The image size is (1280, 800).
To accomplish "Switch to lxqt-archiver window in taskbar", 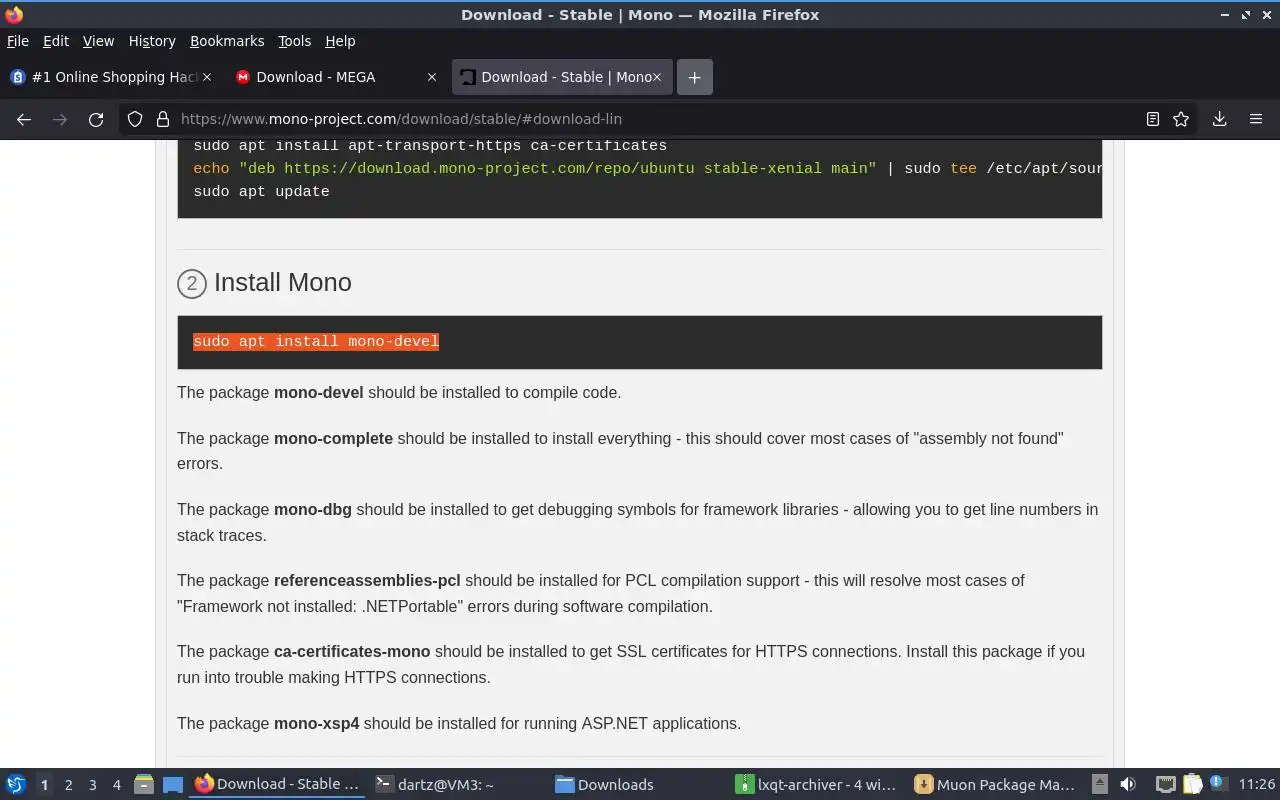I will pos(818,785).
